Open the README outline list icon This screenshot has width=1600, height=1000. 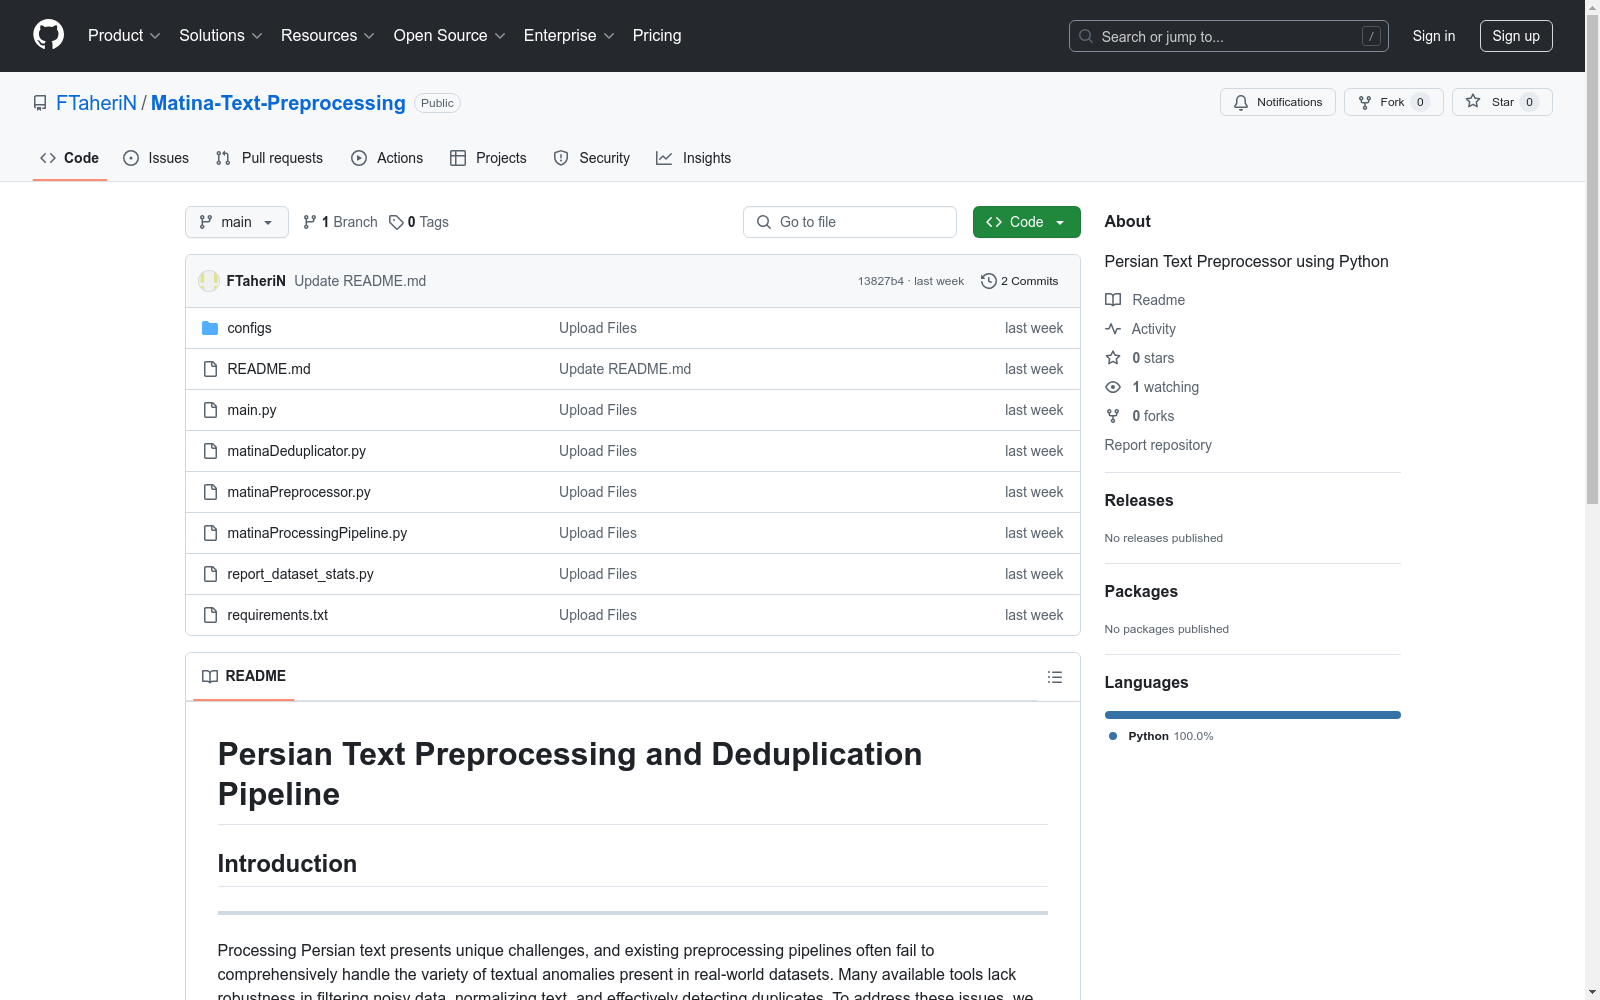tap(1055, 677)
